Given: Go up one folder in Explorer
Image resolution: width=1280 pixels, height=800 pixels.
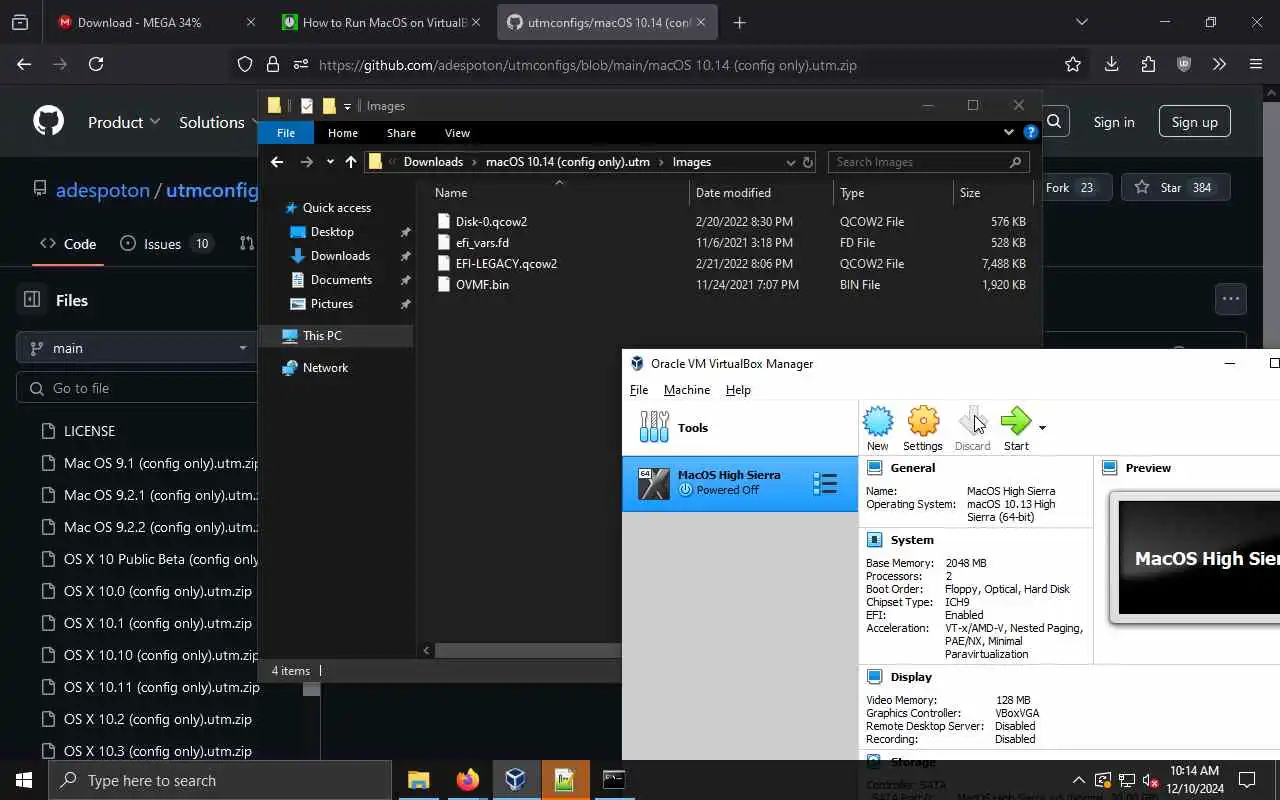Looking at the screenshot, I should 351,162.
